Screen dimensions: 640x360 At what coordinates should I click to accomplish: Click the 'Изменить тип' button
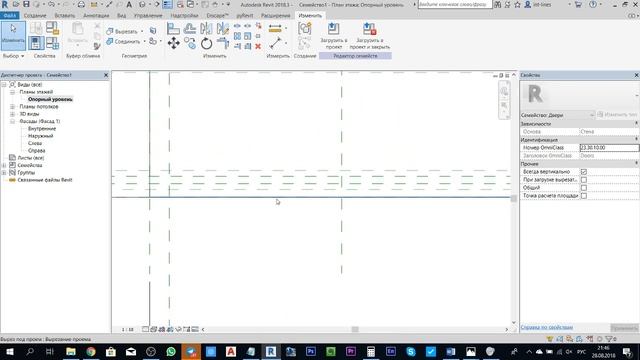point(617,115)
